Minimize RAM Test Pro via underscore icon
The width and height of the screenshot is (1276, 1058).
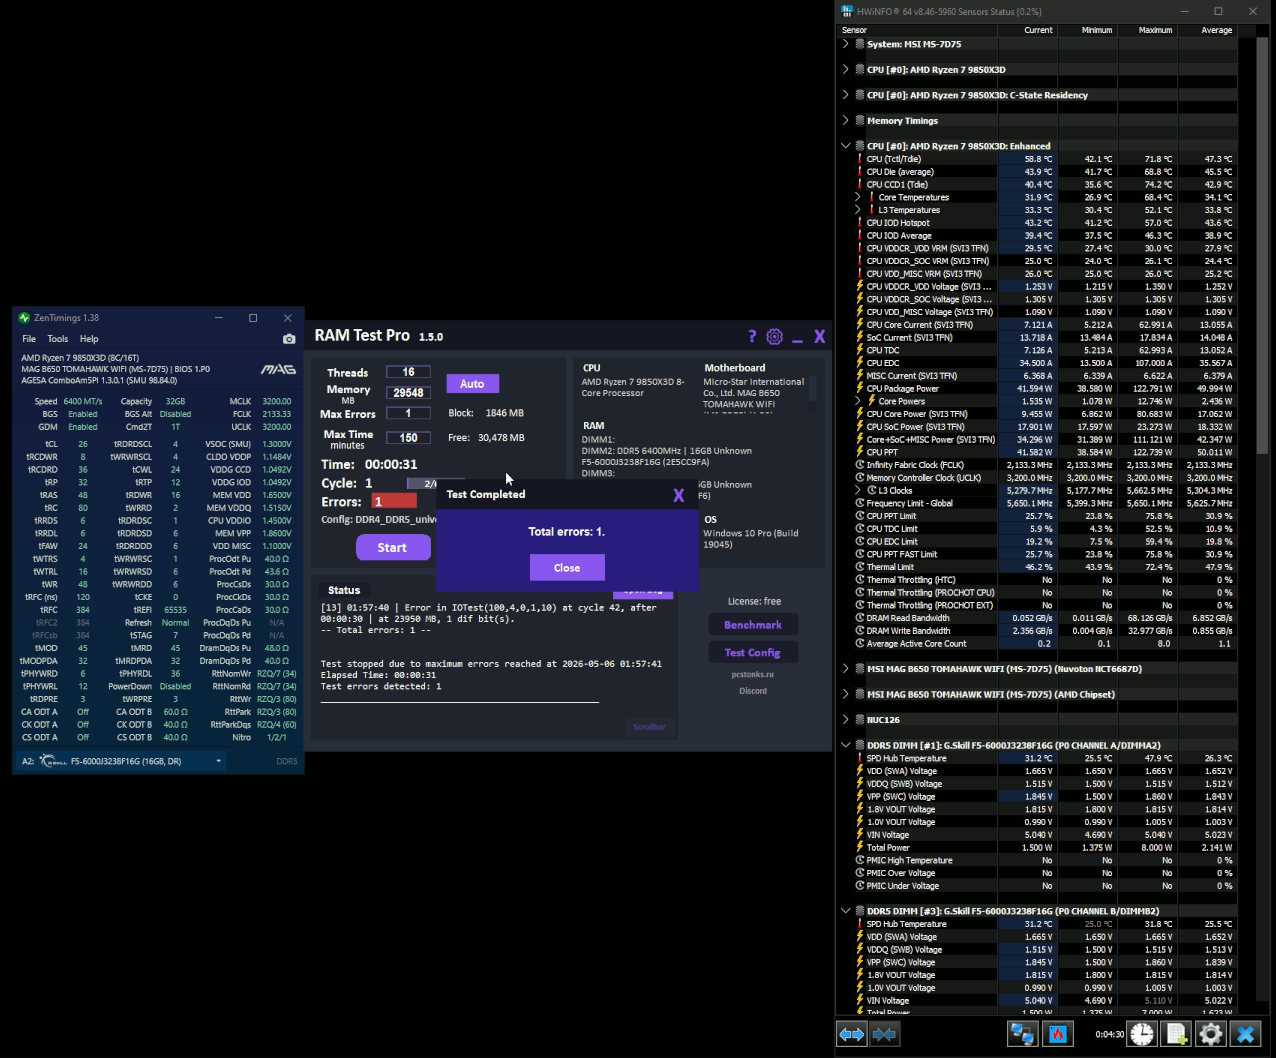(x=797, y=340)
